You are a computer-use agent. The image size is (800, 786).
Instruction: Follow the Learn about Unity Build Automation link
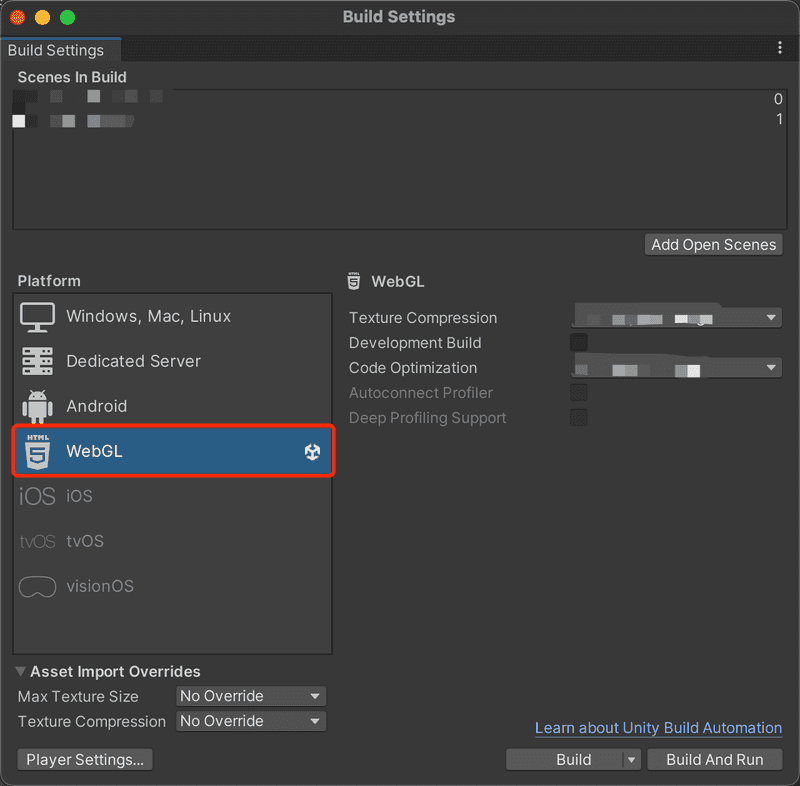[657, 728]
